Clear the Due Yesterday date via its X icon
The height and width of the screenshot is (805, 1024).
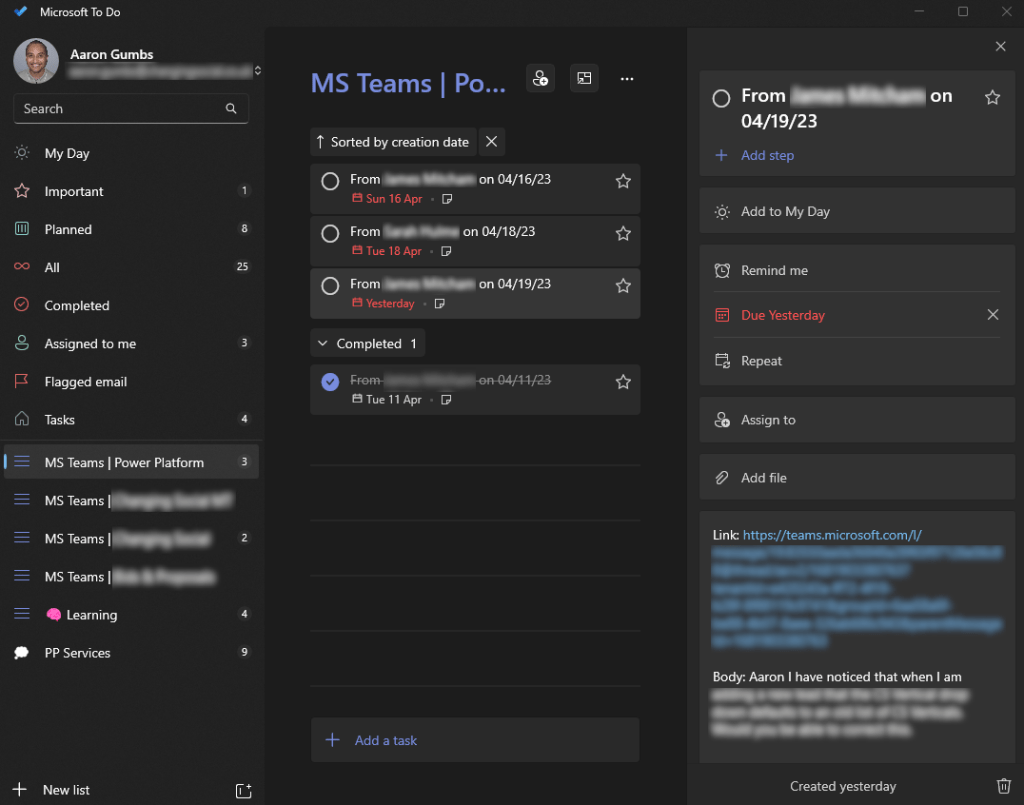click(x=992, y=314)
